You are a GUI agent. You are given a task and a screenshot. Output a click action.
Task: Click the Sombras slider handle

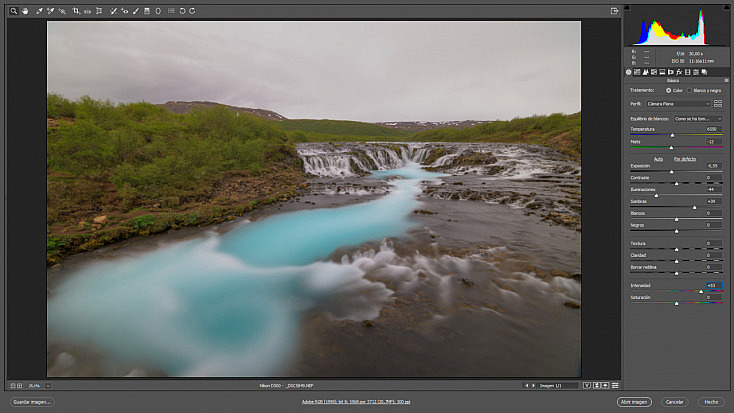pos(694,207)
